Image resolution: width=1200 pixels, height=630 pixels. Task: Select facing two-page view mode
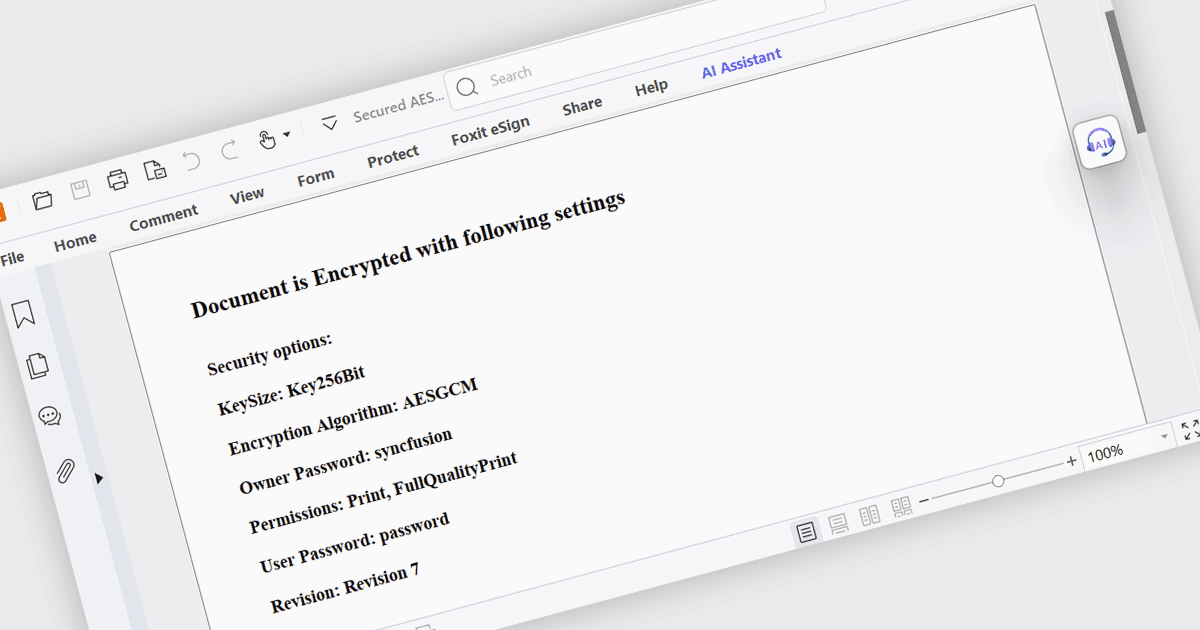(870, 515)
